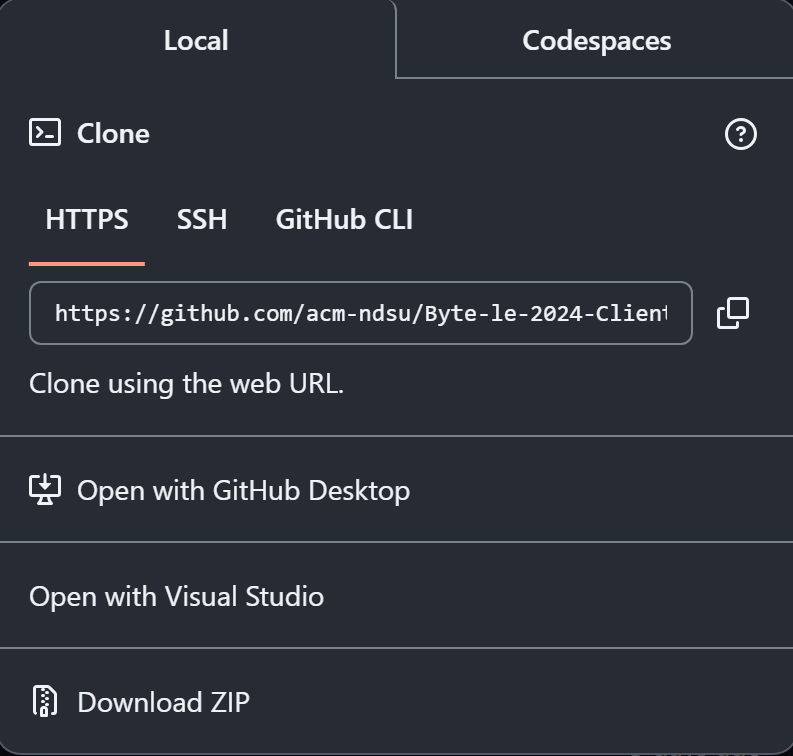Select the SSH clone method
Image resolution: width=793 pixels, height=756 pixels.
point(202,220)
